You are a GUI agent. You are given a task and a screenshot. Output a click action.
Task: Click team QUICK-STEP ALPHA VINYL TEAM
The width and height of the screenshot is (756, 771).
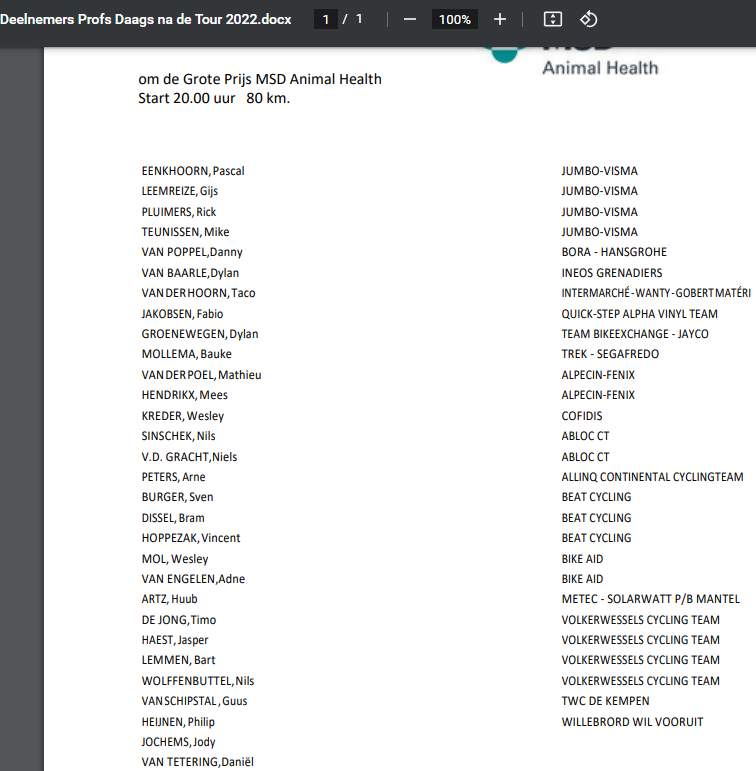639,314
